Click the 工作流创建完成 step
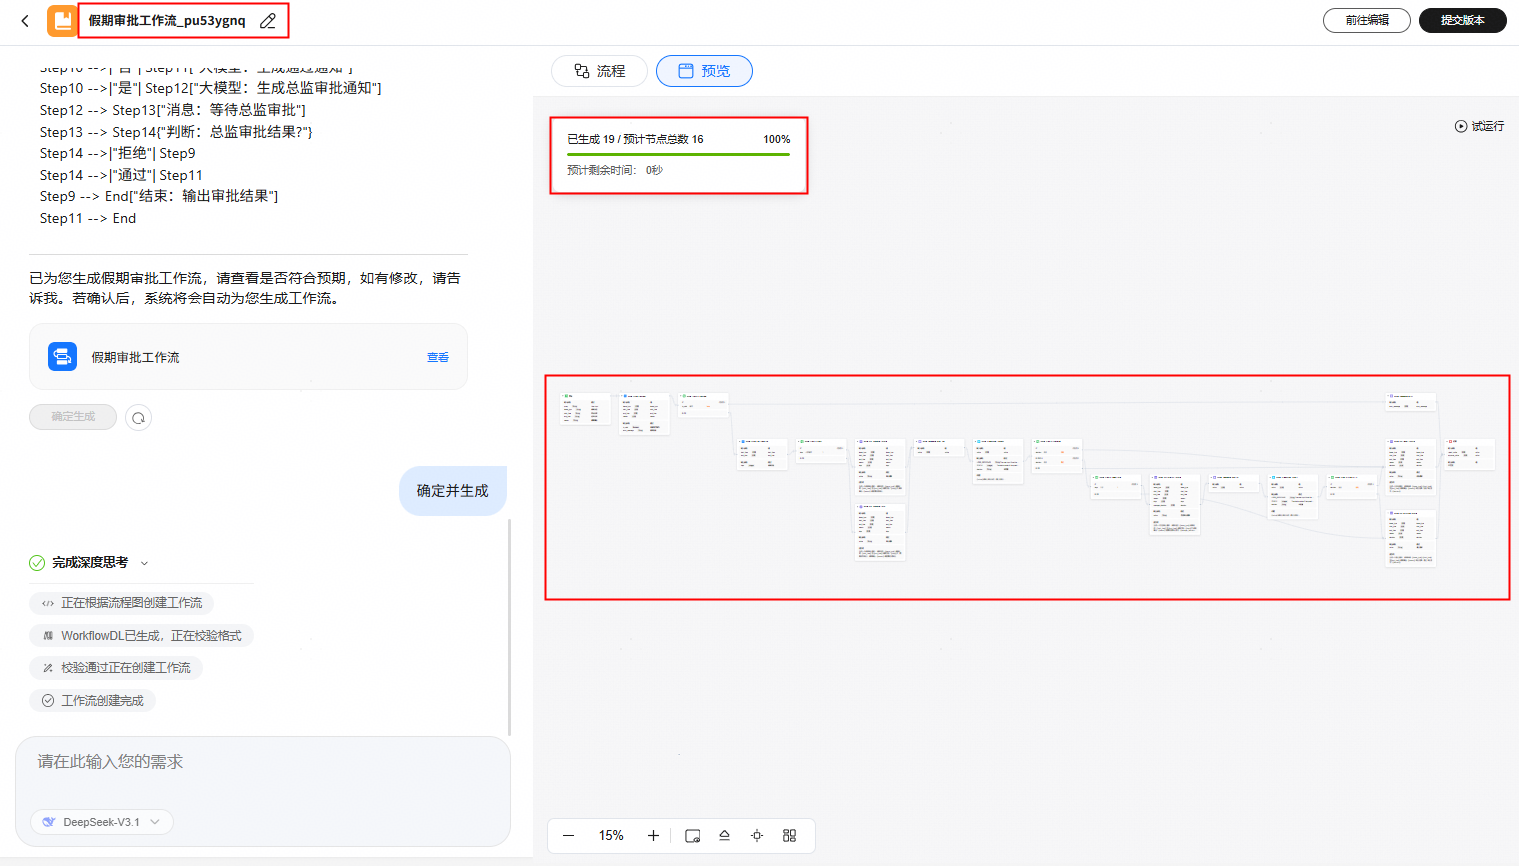 93,701
